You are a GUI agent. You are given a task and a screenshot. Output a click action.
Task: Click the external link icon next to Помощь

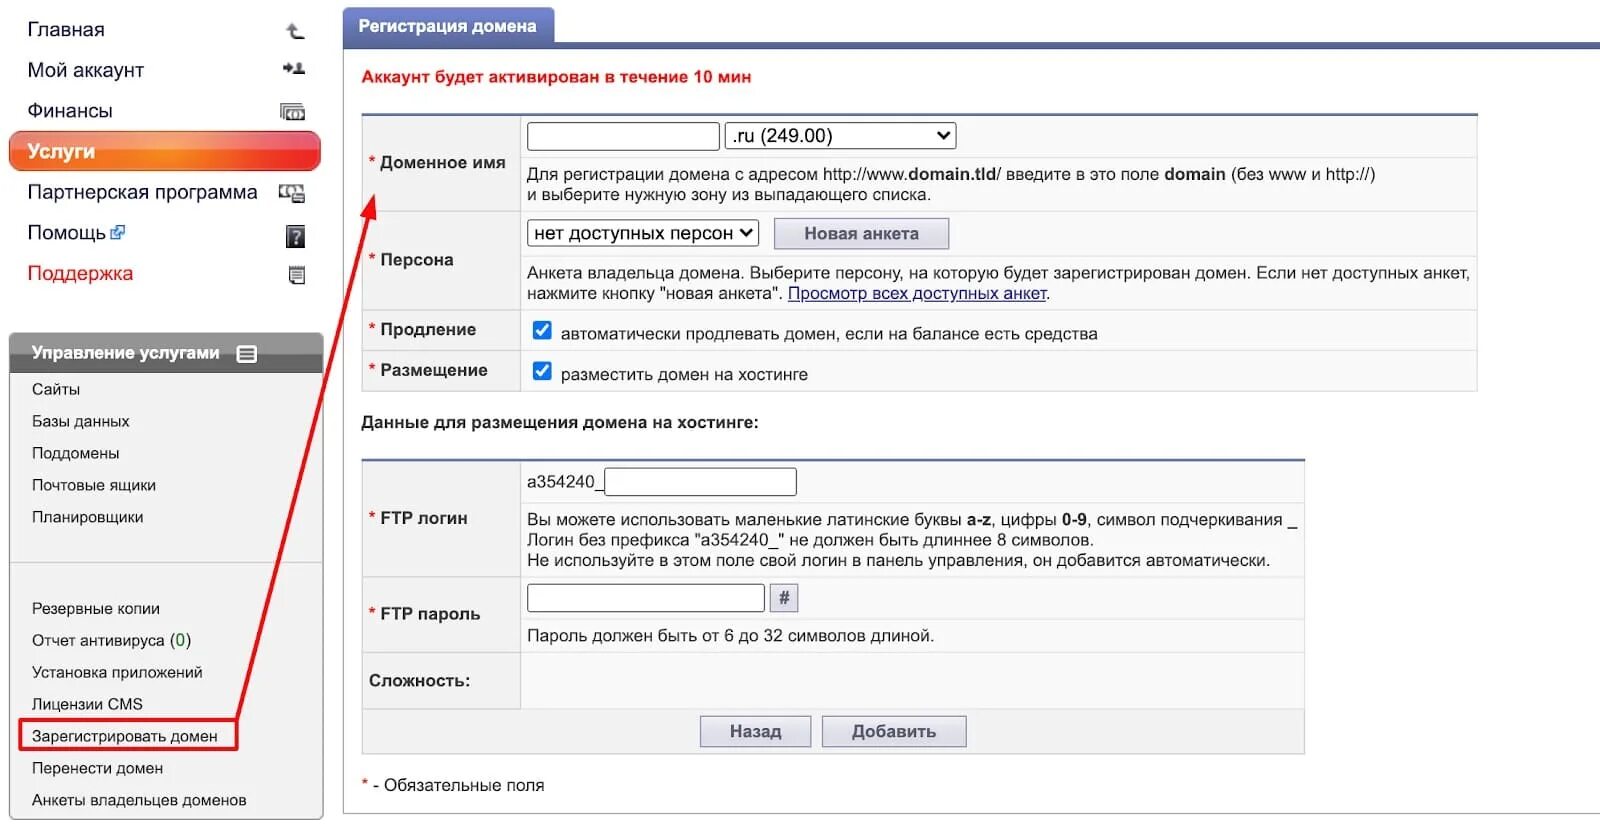[118, 232]
